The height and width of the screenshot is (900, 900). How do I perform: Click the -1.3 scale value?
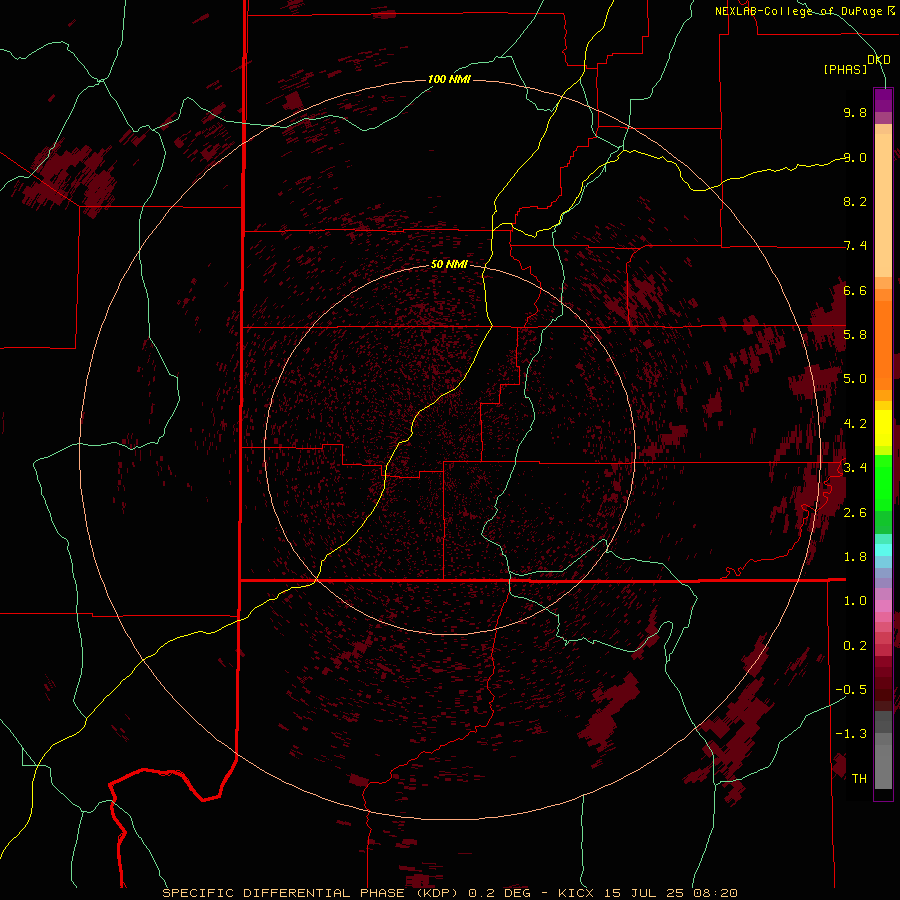851,734
